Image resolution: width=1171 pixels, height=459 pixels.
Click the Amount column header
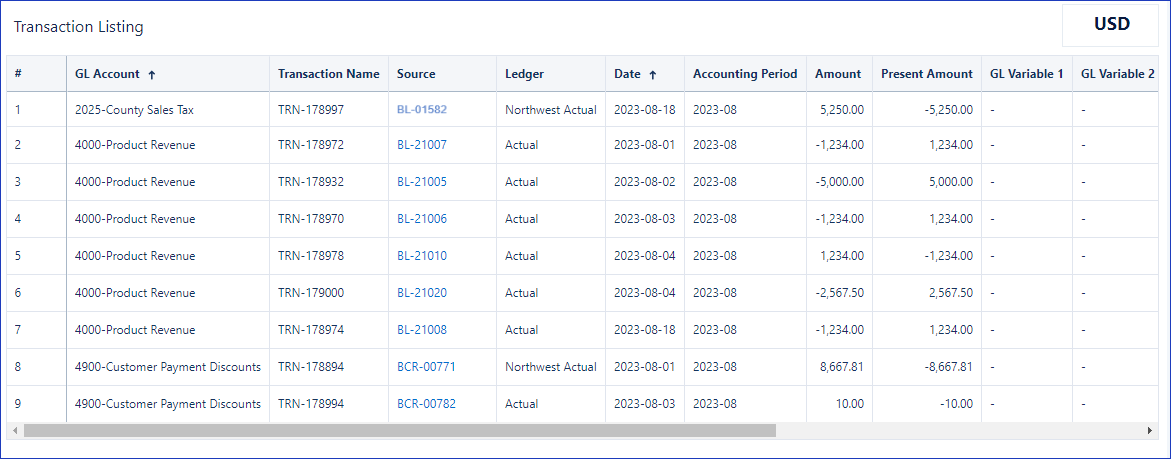tap(838, 74)
